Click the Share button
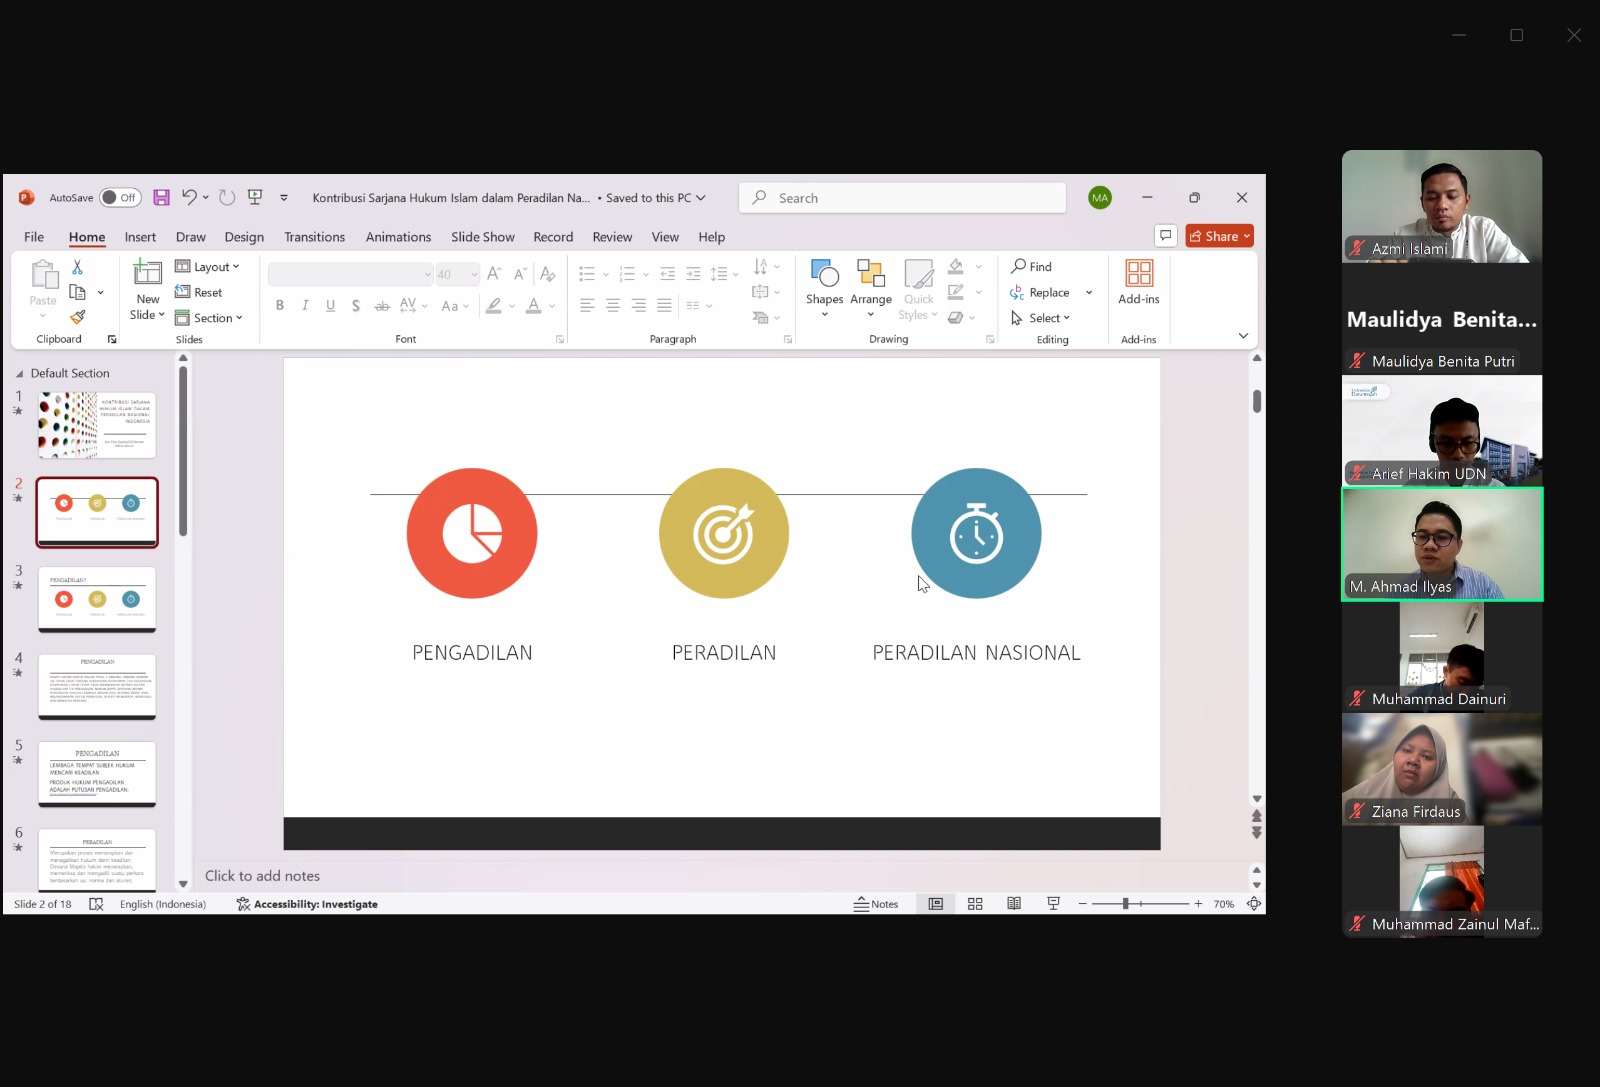 (x=1219, y=236)
